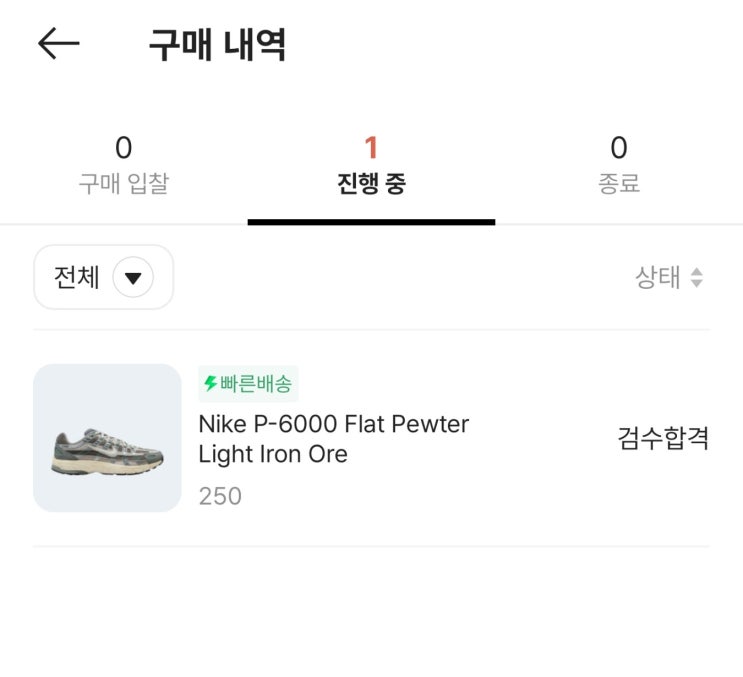Click the black active-tab underline indicator
This screenshot has width=743, height=677.
371,222
